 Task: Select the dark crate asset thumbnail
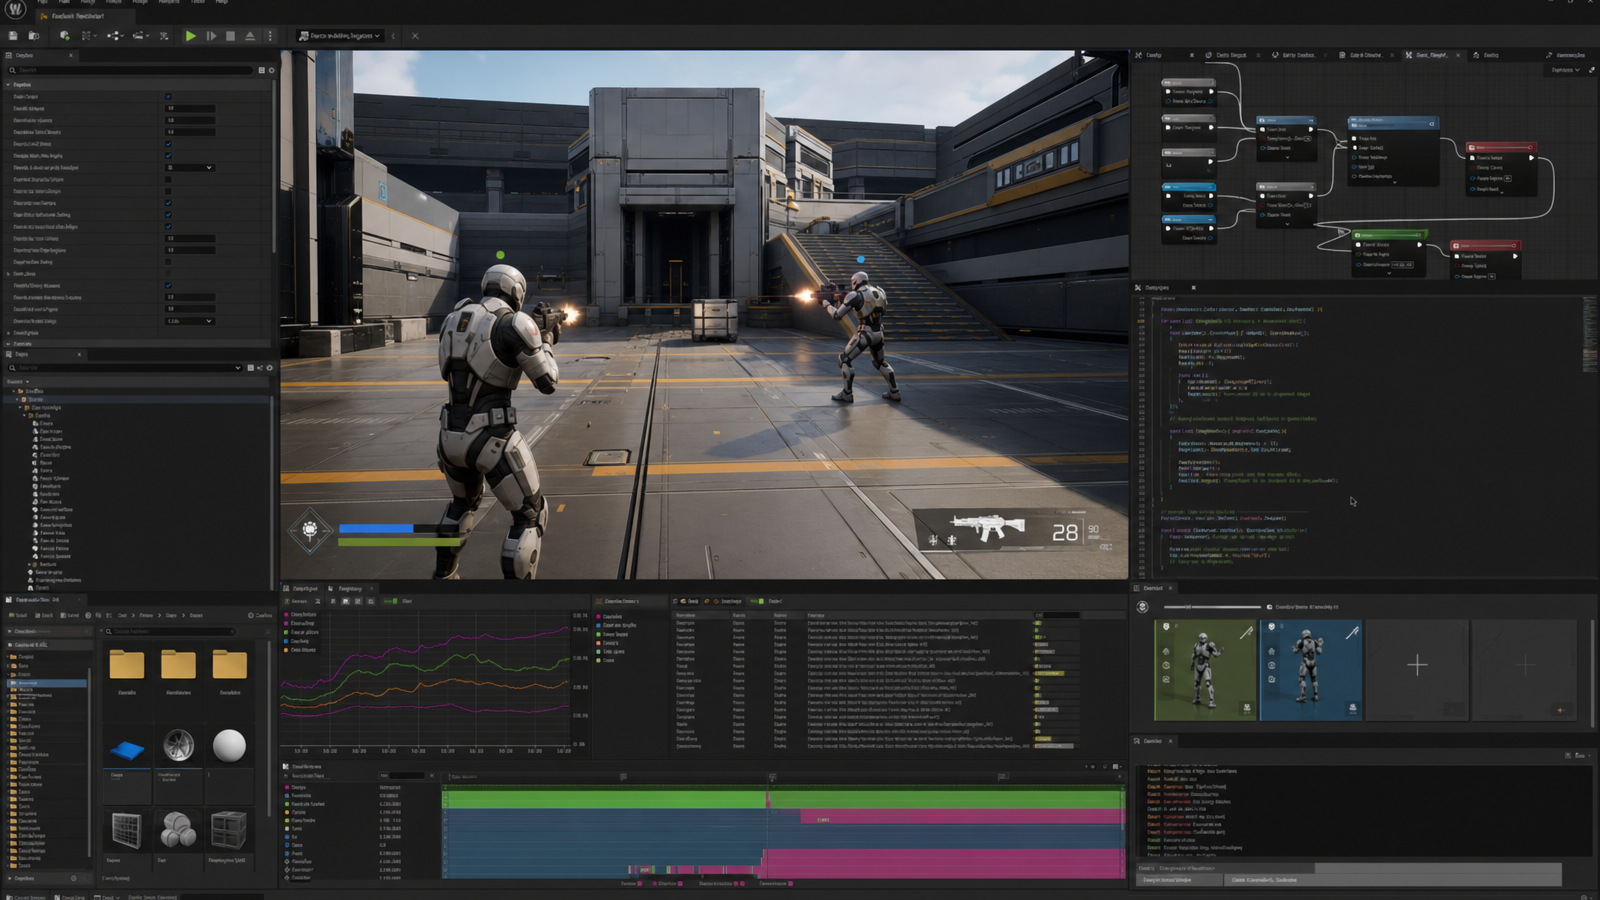(x=229, y=830)
